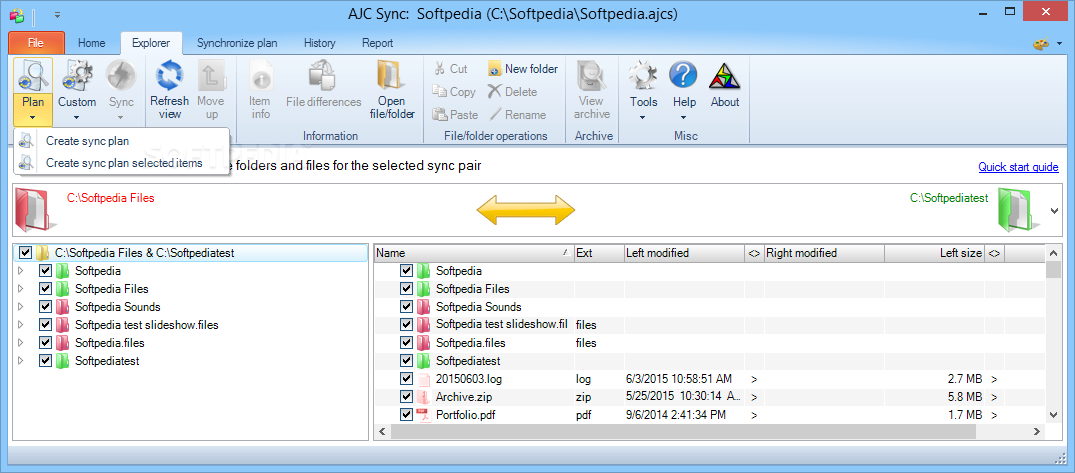Click the Paste clipboard icon
1075x473 pixels.
[x=439, y=114]
